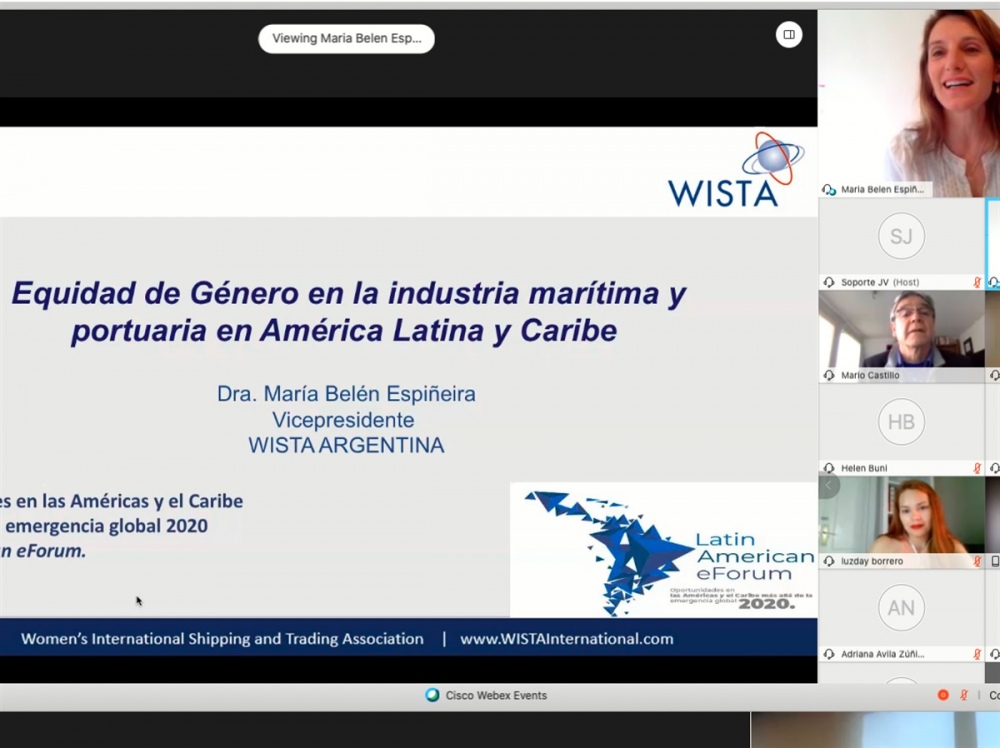Click the Latin American eForum logo
Viewport: 1000px width, 748px height.
click(663, 550)
